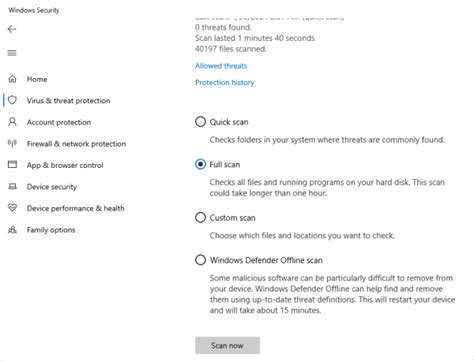This screenshot has height=361, width=474.
Task: Click the Family options people icon
Action: click(x=12, y=230)
